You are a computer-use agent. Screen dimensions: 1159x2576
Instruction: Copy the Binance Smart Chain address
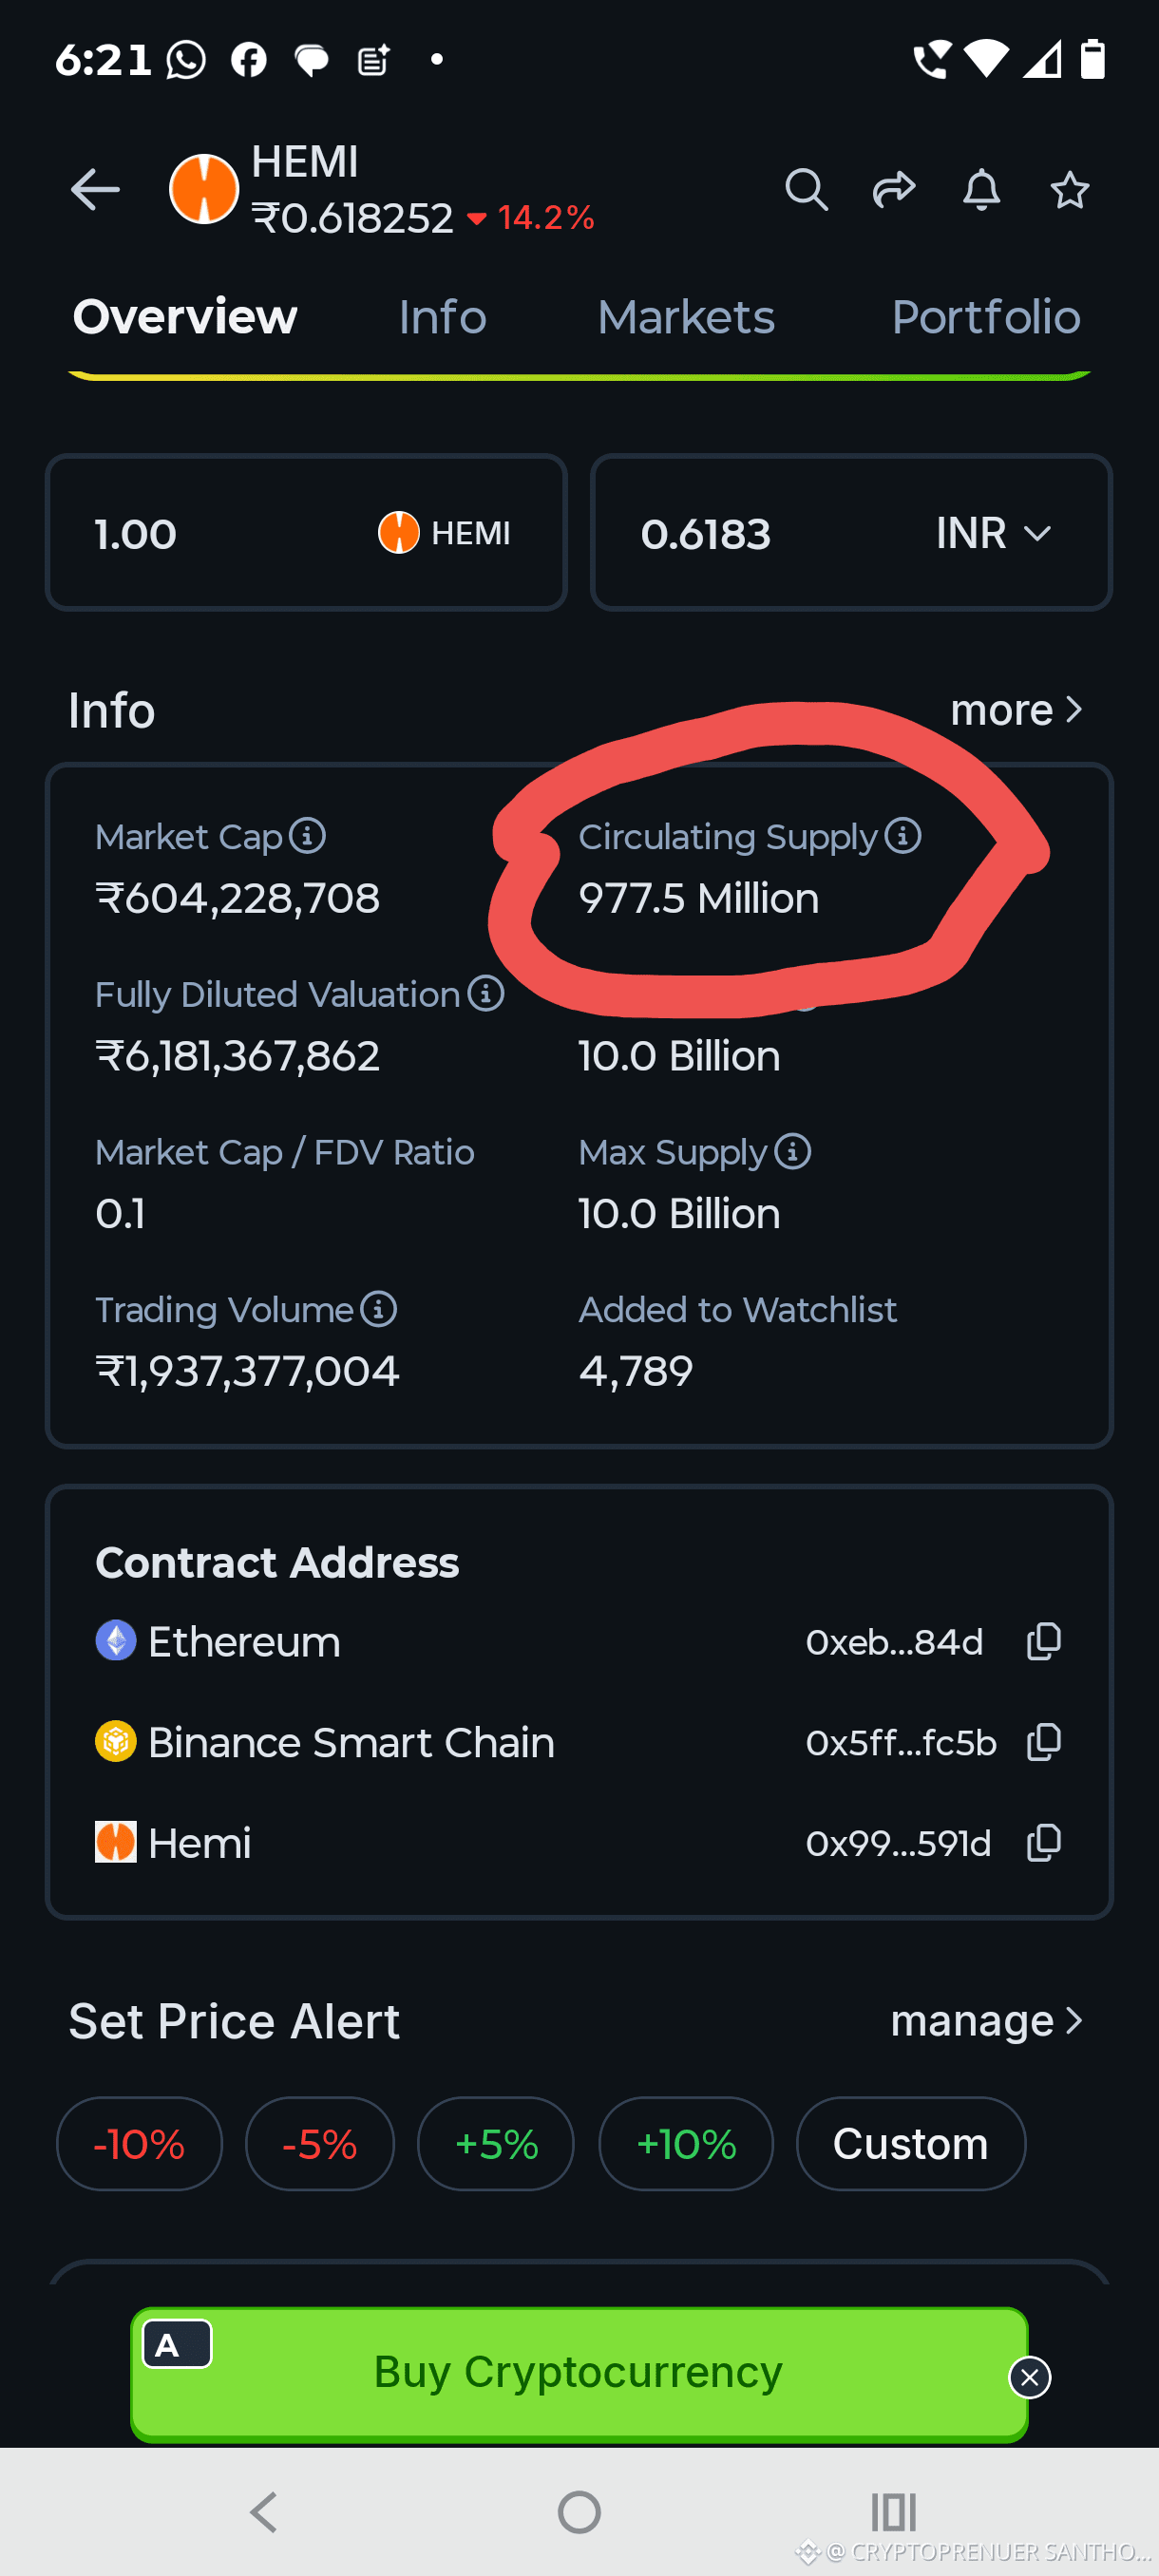click(1044, 1743)
